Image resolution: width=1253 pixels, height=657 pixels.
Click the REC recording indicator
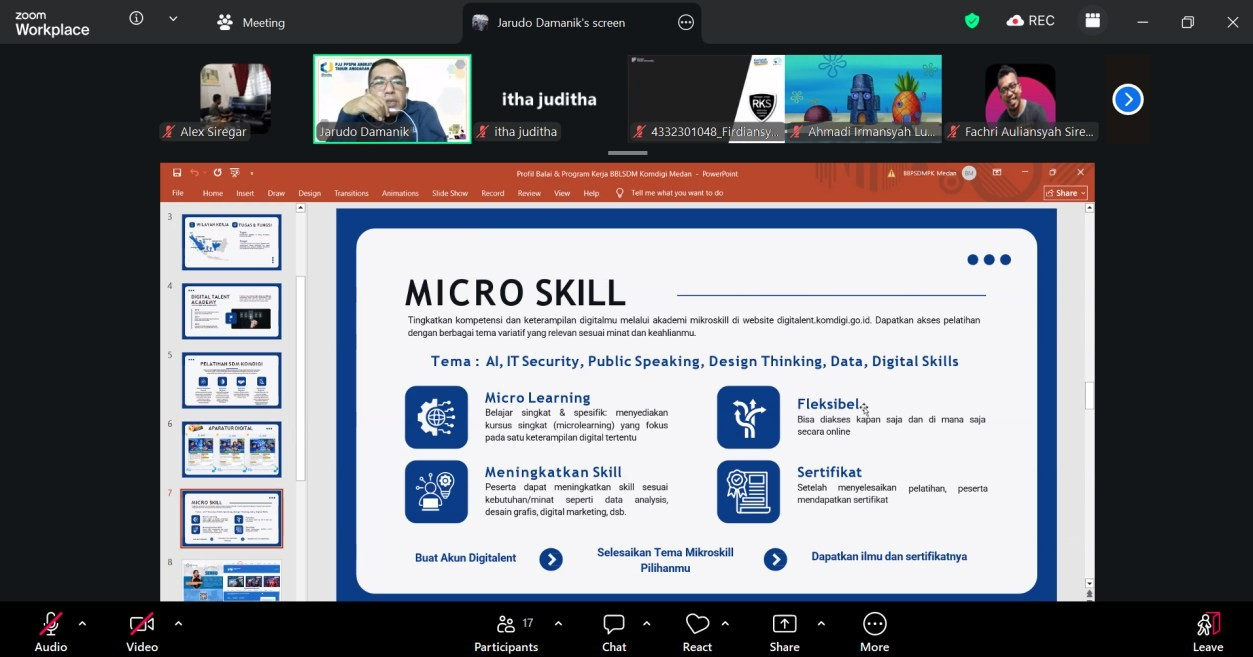[x=1031, y=21]
